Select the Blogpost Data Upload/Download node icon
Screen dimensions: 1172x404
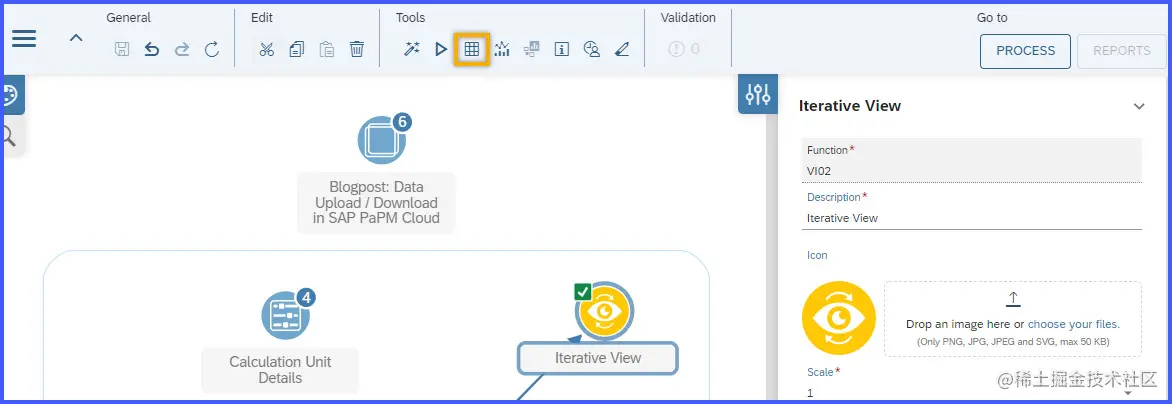381,140
